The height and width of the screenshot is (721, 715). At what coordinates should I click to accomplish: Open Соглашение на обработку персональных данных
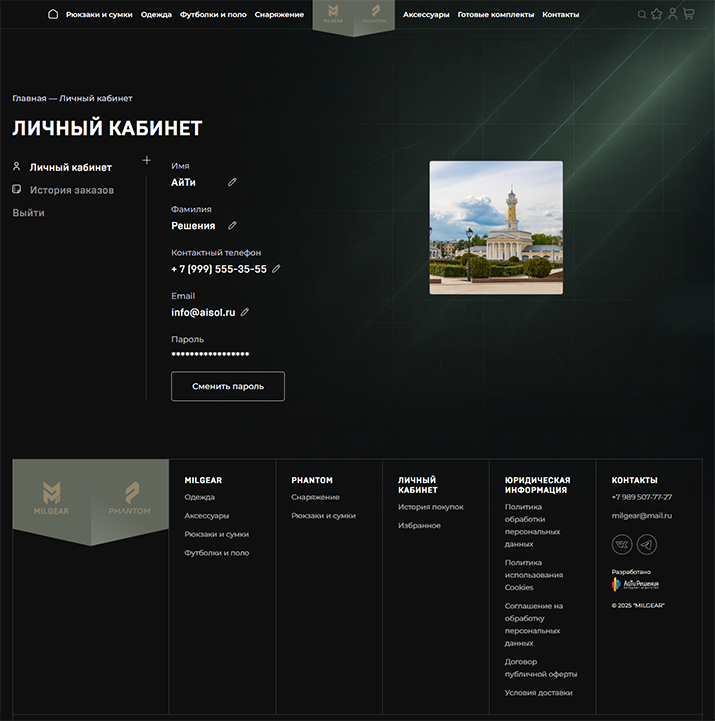(534, 624)
